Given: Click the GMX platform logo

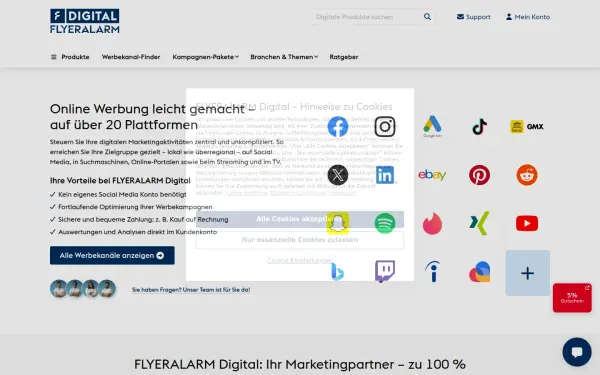Looking at the screenshot, I should [527, 127].
